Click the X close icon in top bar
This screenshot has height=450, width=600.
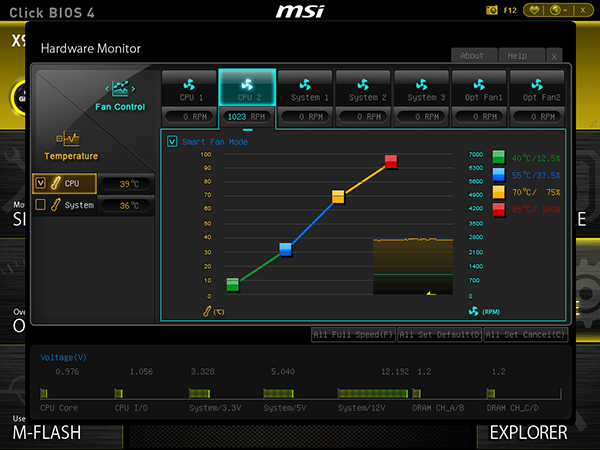[582, 10]
